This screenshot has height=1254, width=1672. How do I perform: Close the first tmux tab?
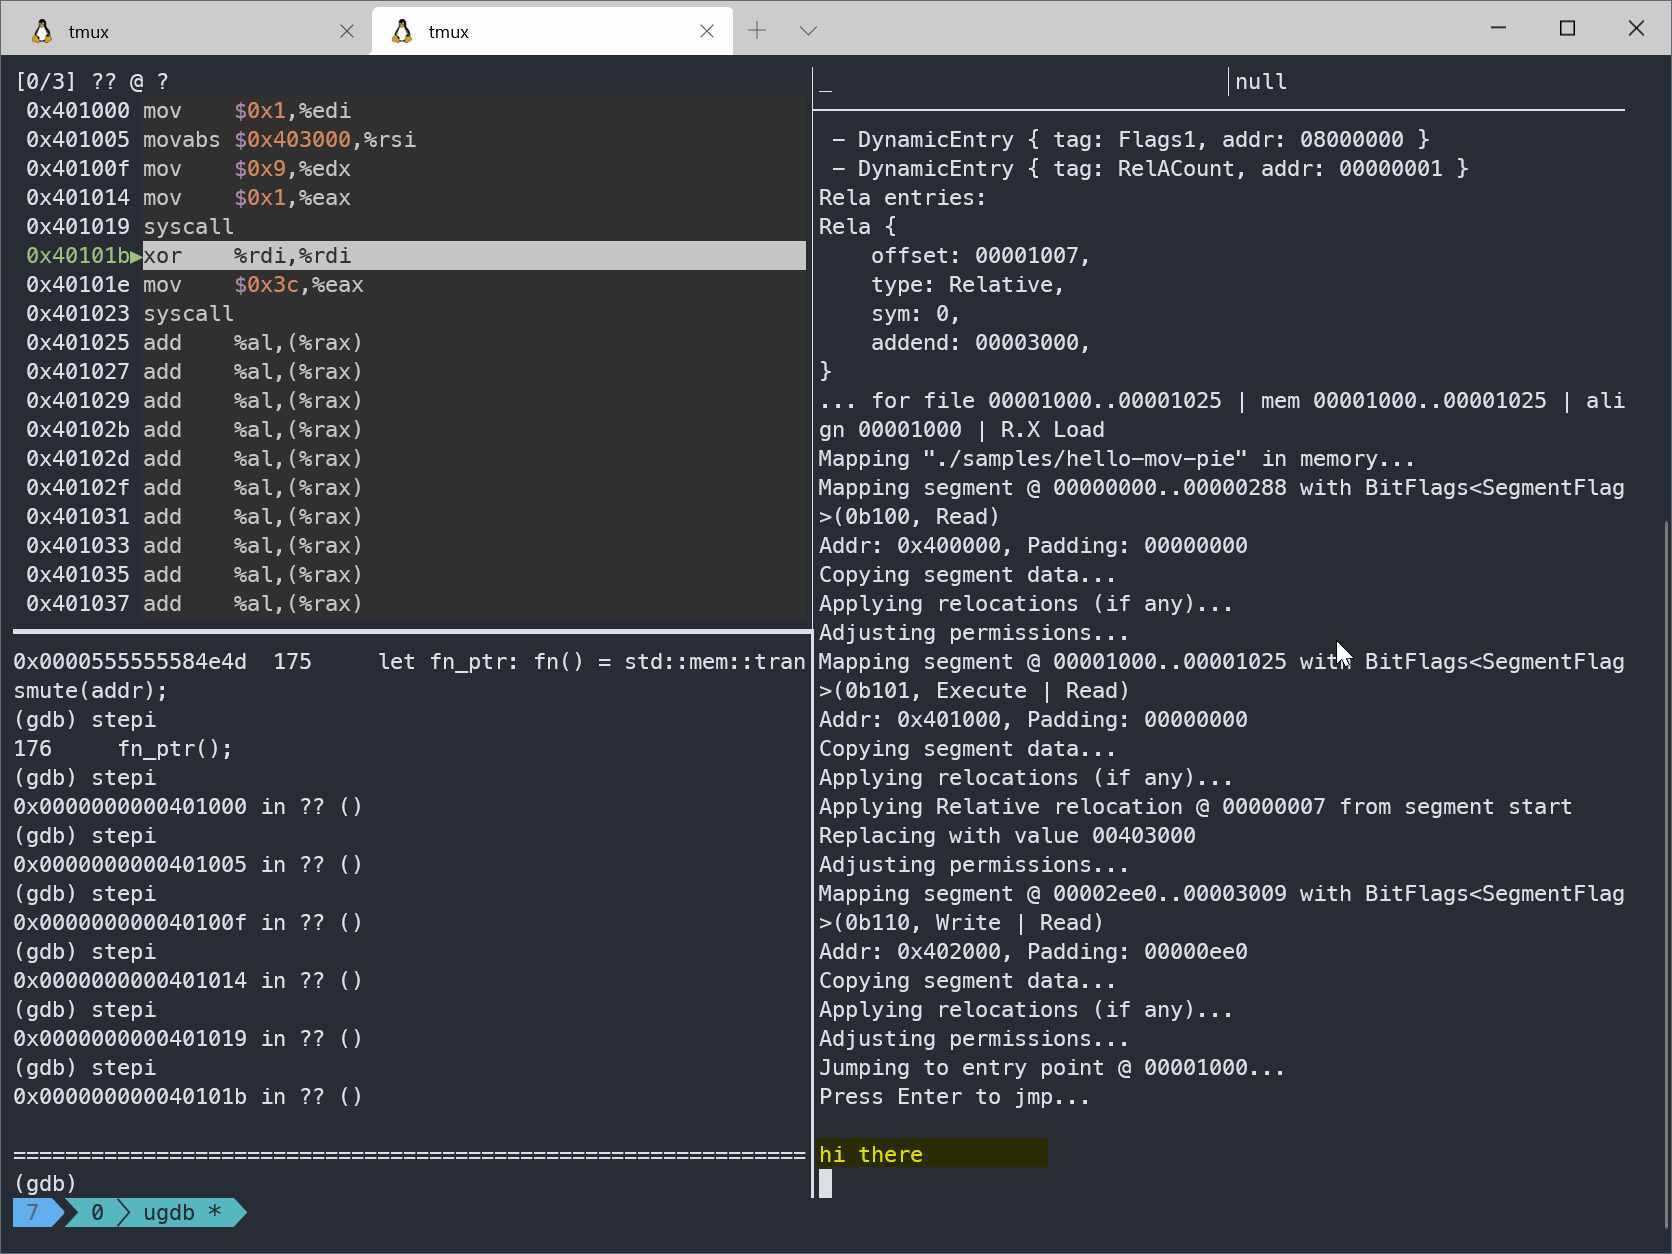point(347,31)
